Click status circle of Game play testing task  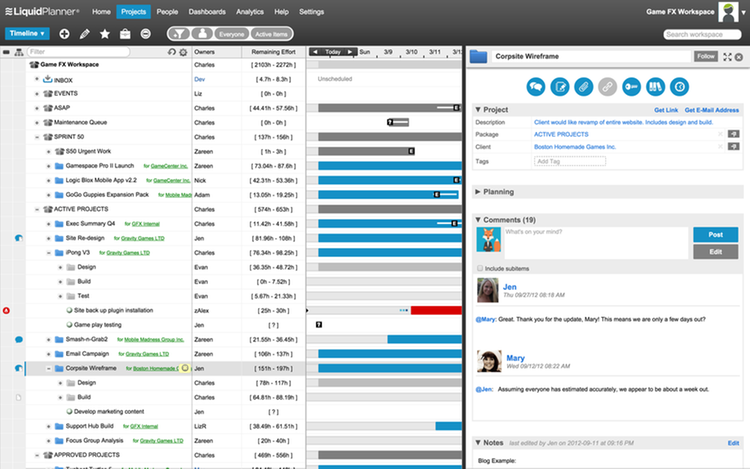(x=69, y=325)
